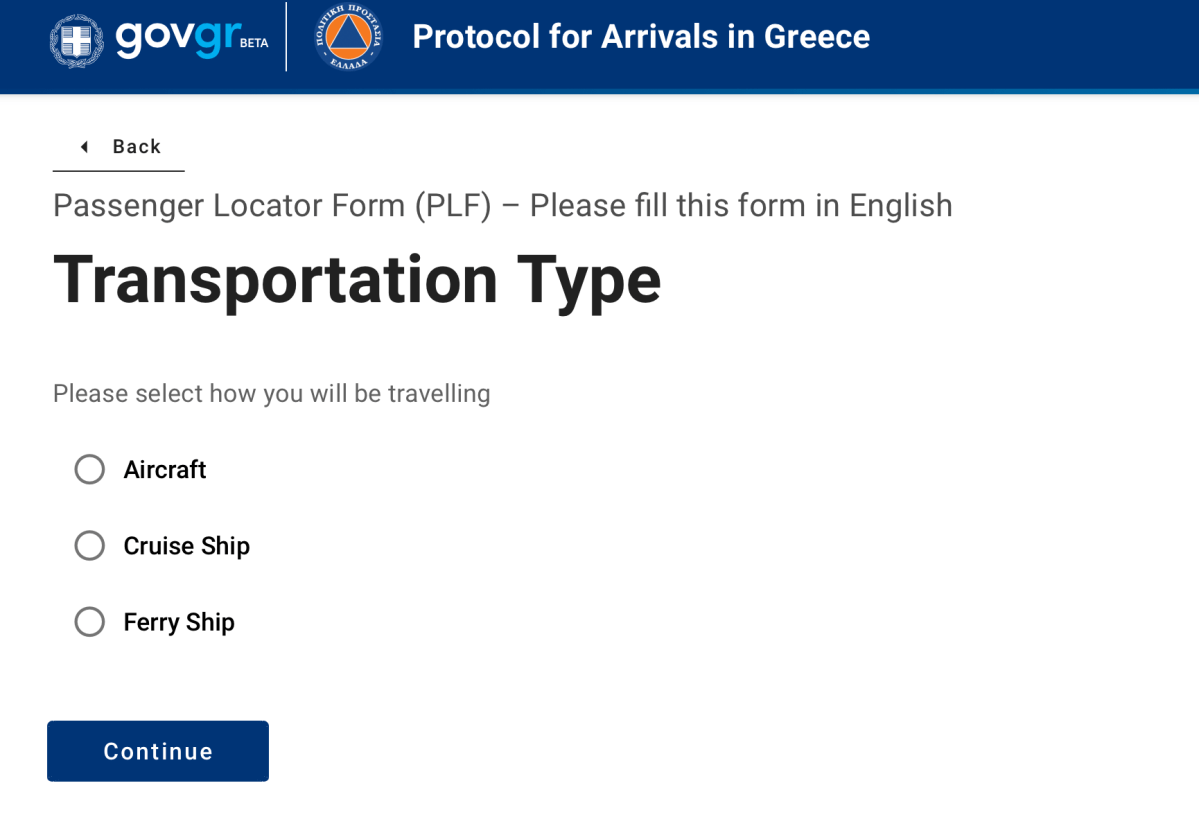Click the small left arrow beside Back
This screenshot has width=1199, height=826.
tap(84, 147)
